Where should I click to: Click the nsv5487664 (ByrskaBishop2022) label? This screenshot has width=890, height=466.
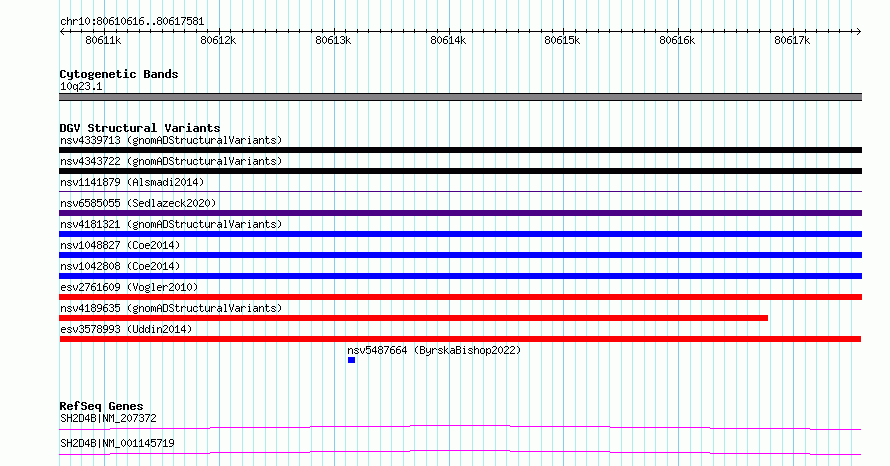[434, 350]
